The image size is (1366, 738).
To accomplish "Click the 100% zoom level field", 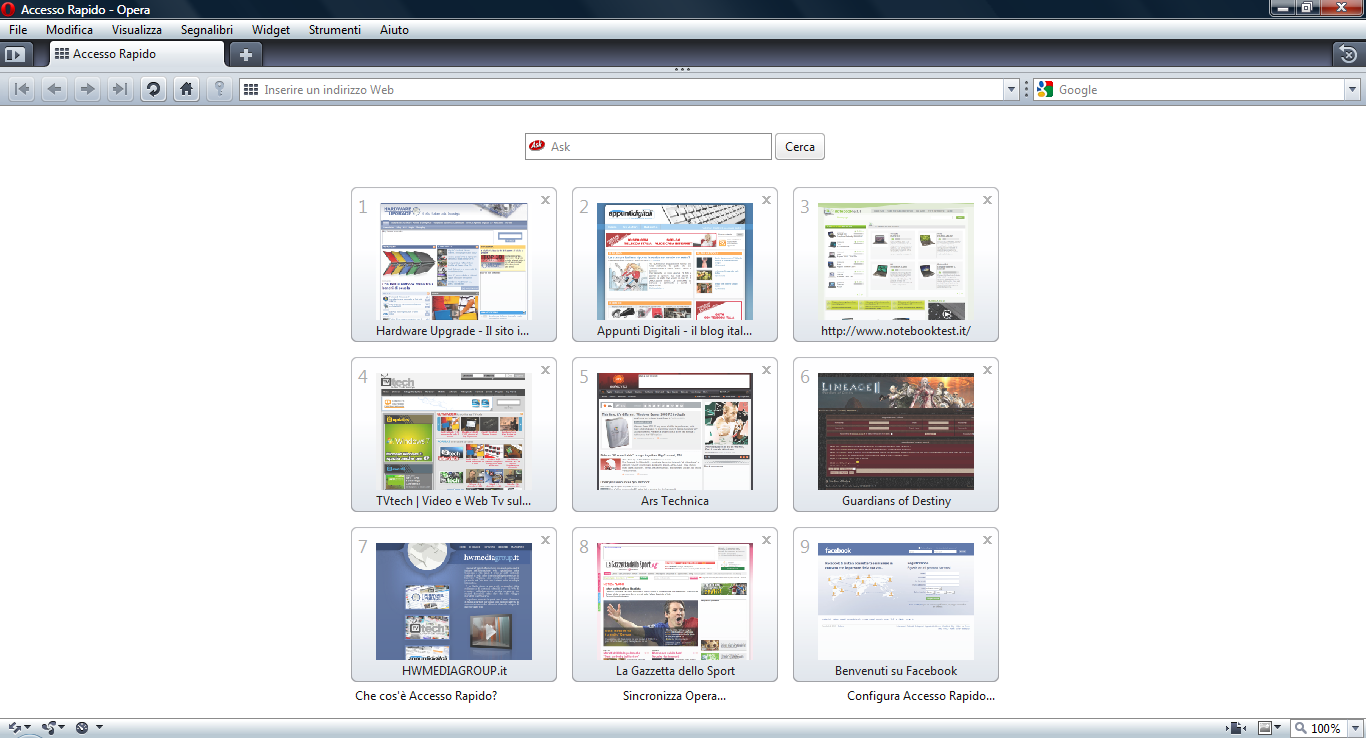I will pos(1326,728).
